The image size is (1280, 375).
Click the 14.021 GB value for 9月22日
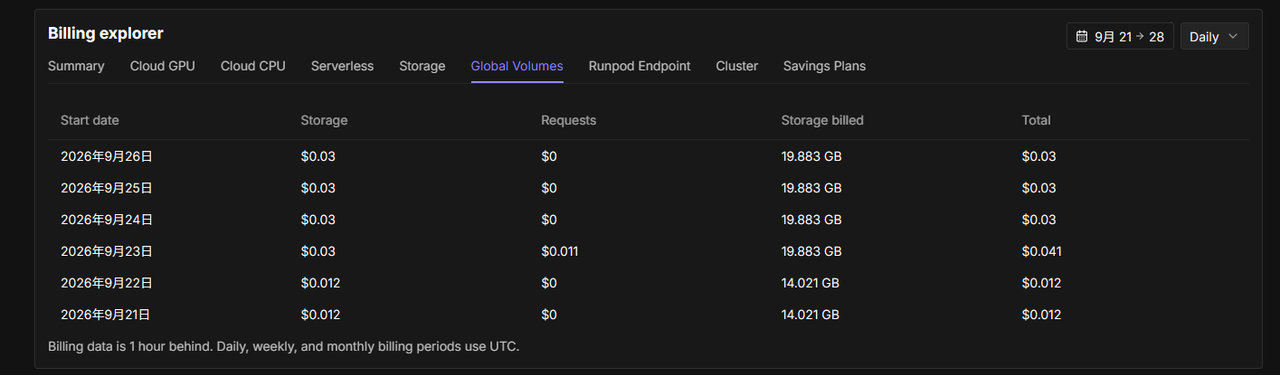[810, 283]
